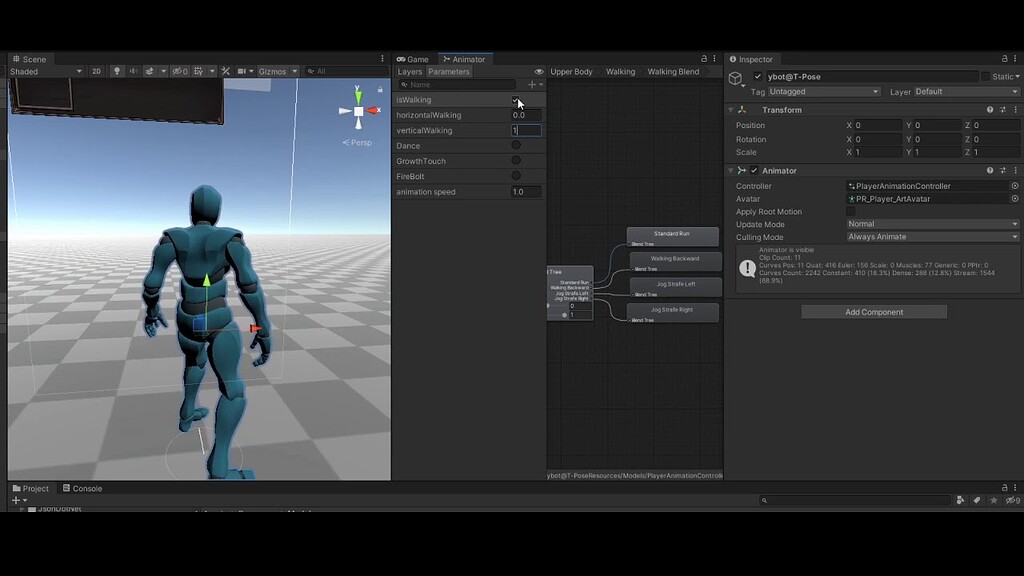
Task: Open the Shaded draw mode dropdown
Action: [x=45, y=71]
